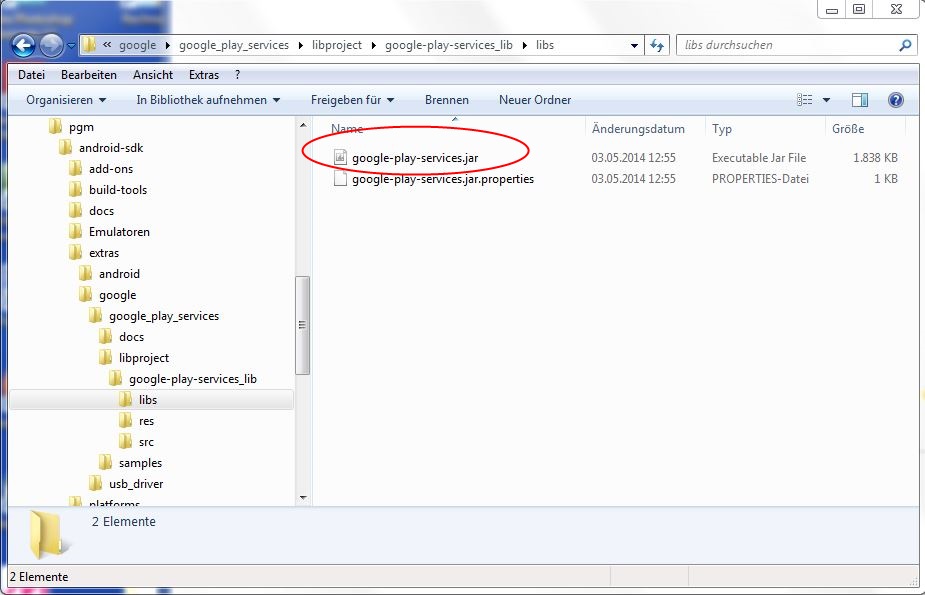This screenshot has width=925, height=595.
Task: Click tree scrollbar up arrow
Action: tap(303, 125)
